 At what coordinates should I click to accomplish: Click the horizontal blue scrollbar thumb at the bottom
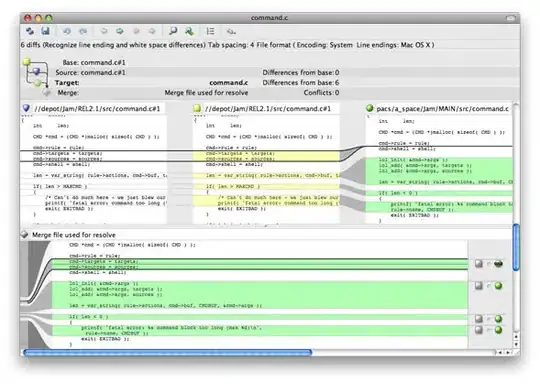(168, 352)
